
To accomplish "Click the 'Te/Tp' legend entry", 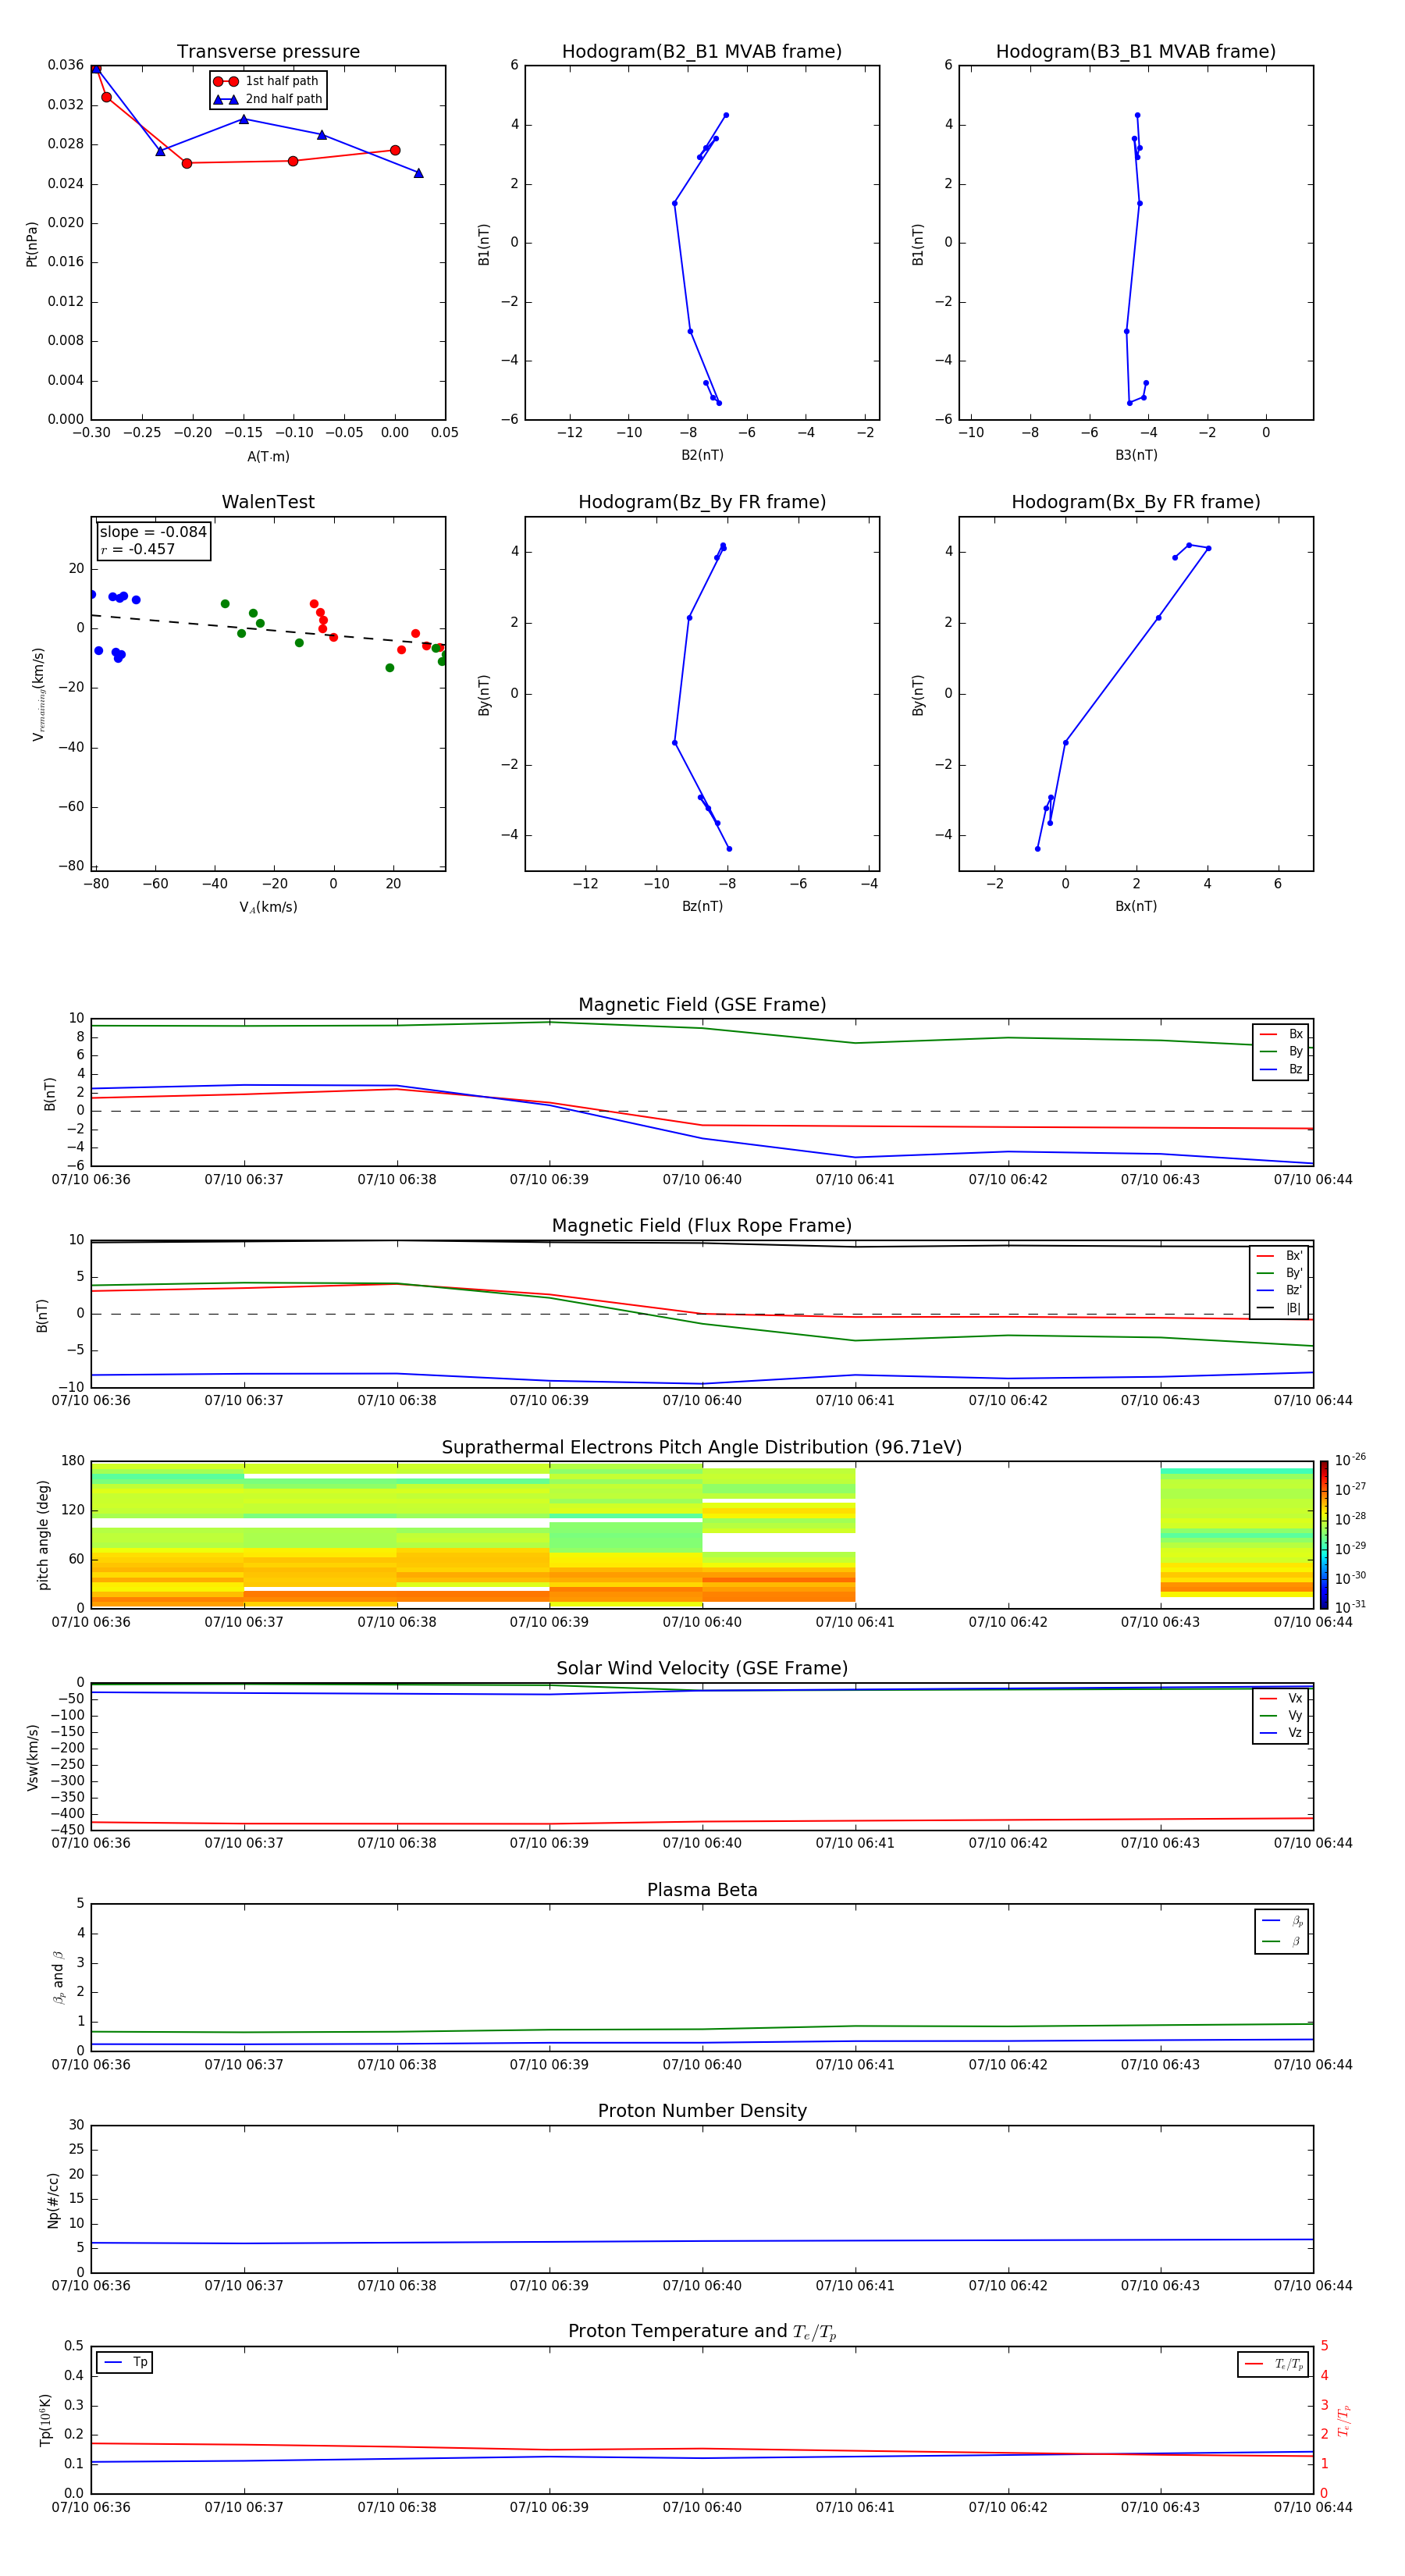I will (x=1274, y=2364).
